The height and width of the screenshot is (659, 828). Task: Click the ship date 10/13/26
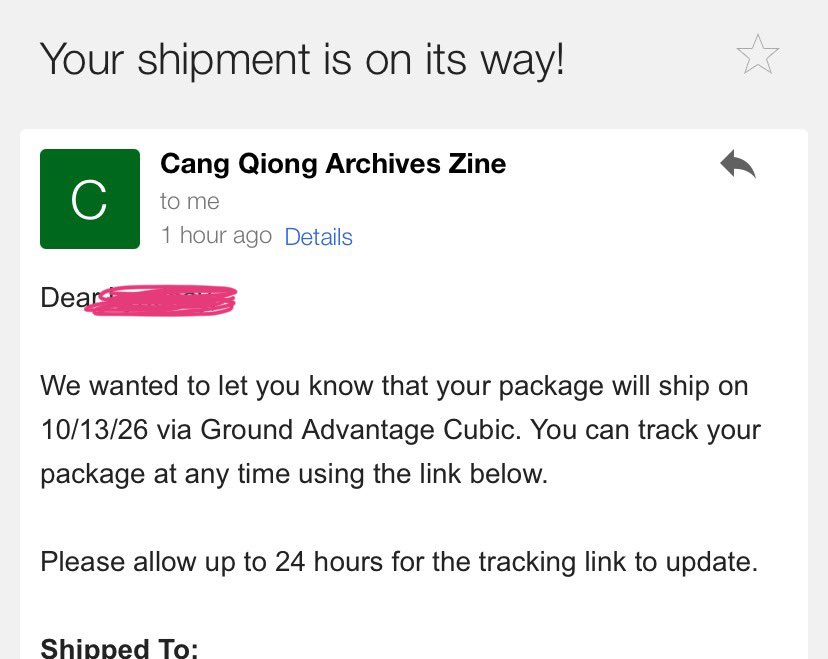95,429
